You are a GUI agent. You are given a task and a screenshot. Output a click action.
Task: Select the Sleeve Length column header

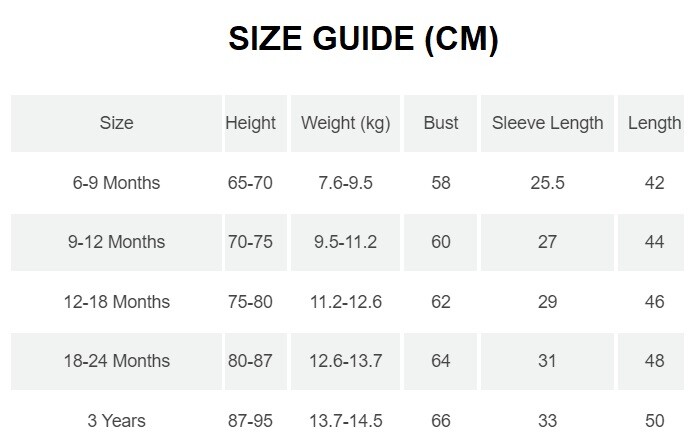(x=547, y=123)
